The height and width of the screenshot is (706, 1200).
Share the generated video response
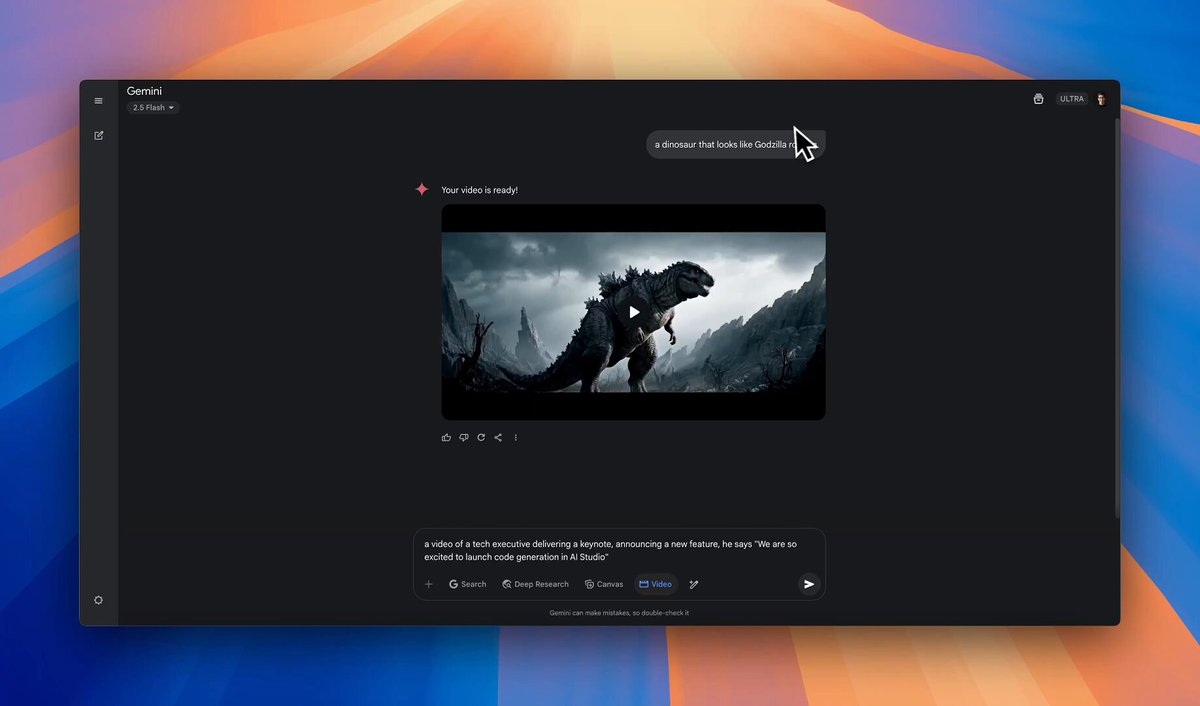(x=498, y=437)
